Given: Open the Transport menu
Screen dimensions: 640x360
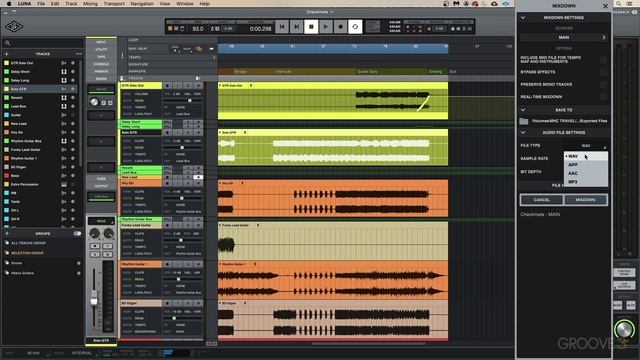Looking at the screenshot, I should tap(114, 4).
